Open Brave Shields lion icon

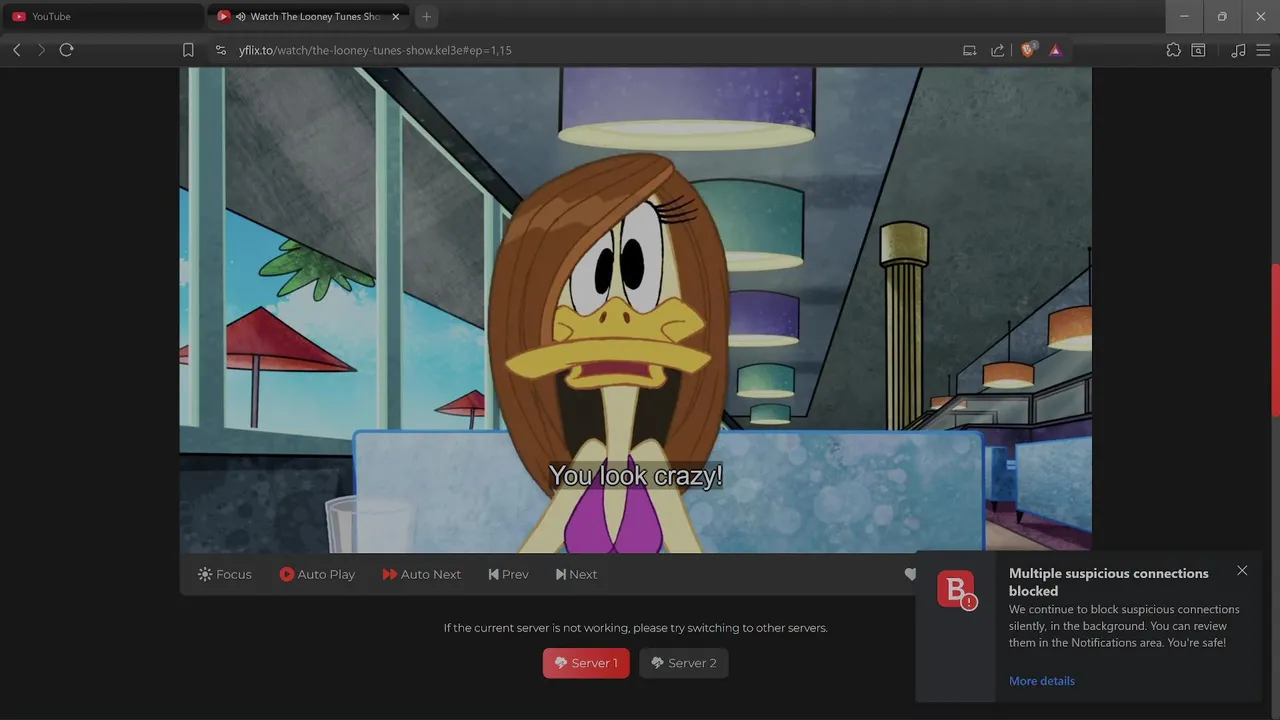[1028, 50]
